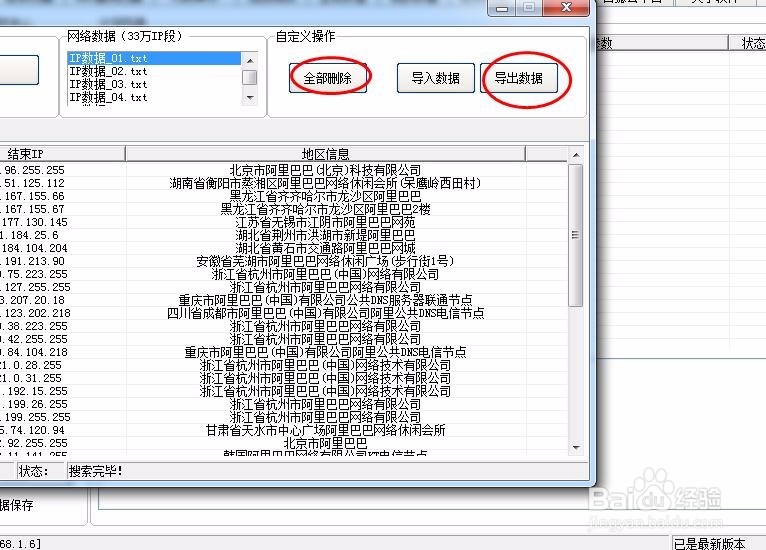Minimize the IP data window
This screenshot has width=766, height=550.
(502, 8)
